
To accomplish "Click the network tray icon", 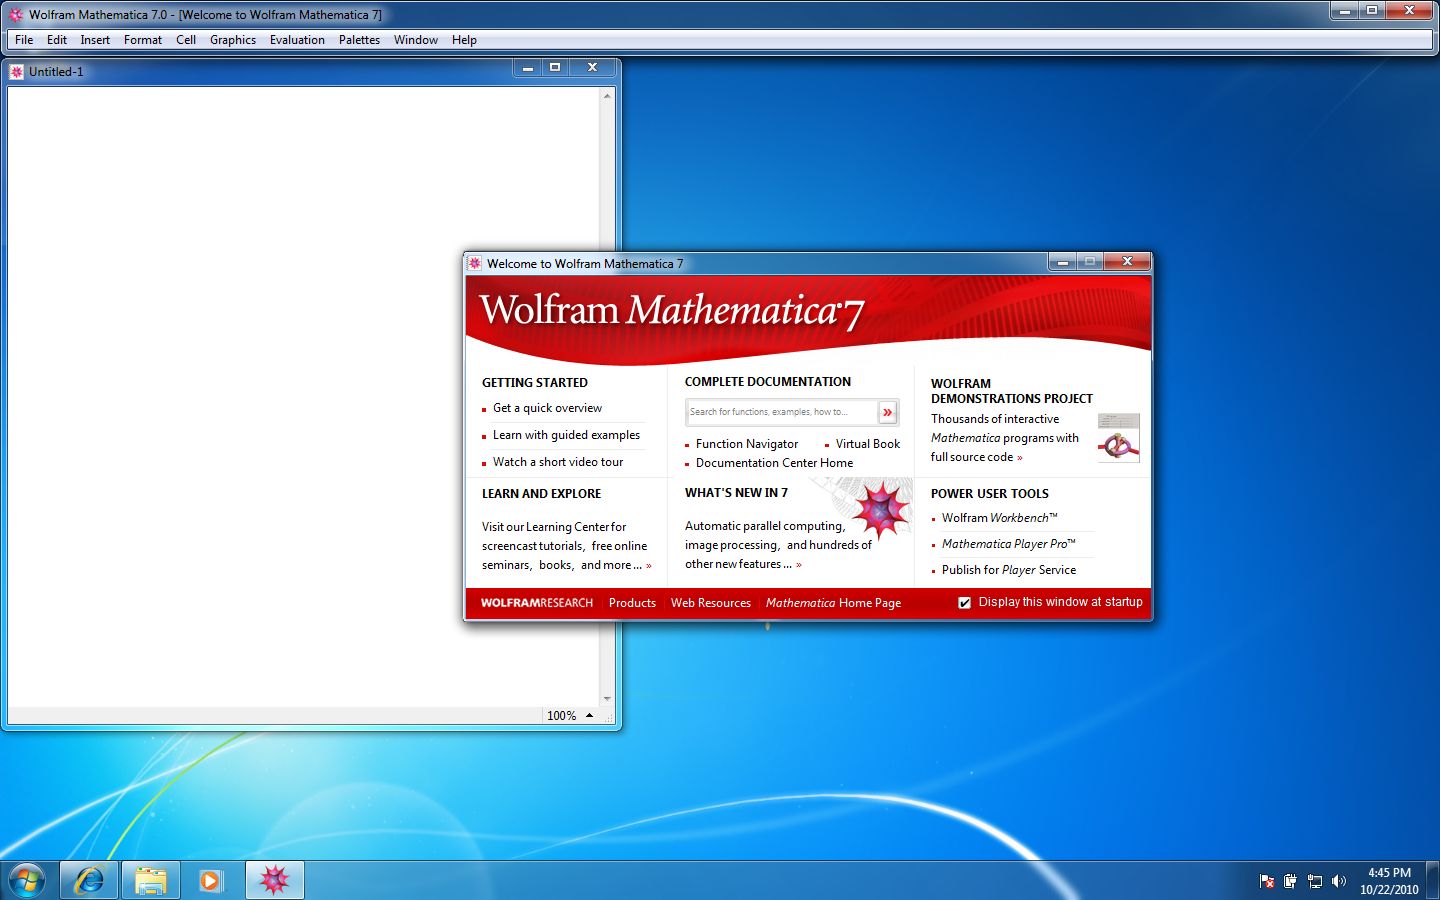I will pyautogui.click(x=1315, y=881).
